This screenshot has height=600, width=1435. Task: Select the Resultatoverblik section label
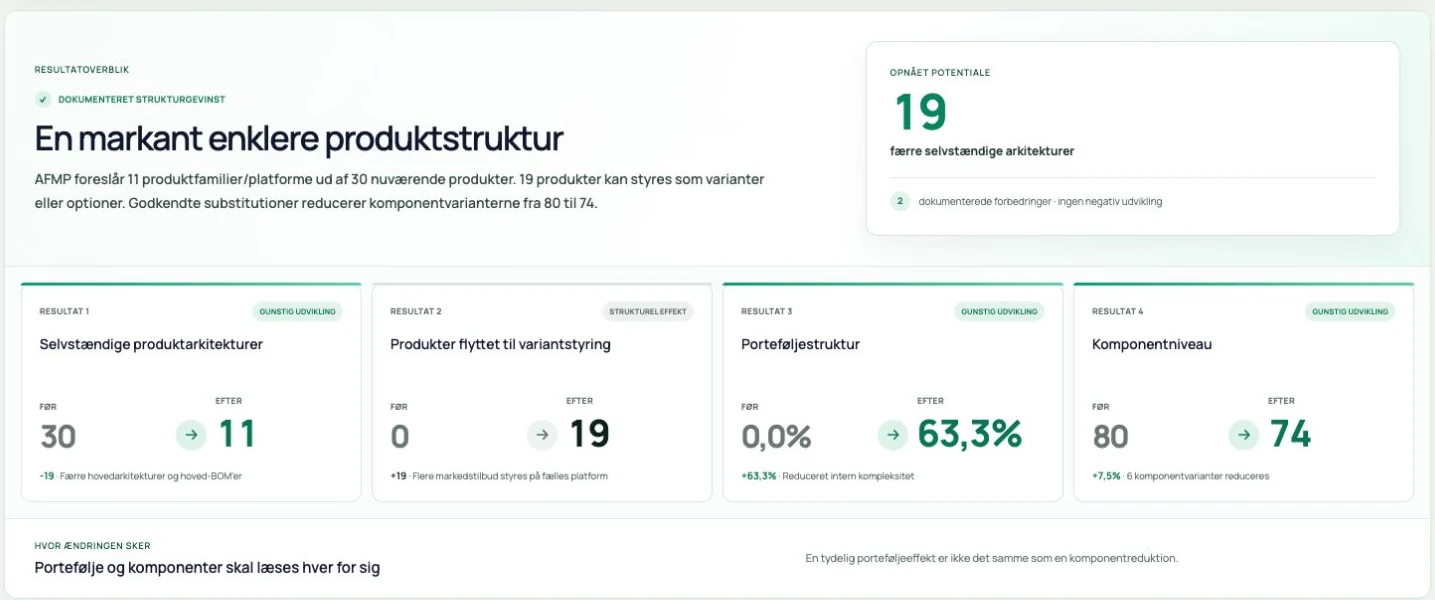pyautogui.click(x=82, y=70)
